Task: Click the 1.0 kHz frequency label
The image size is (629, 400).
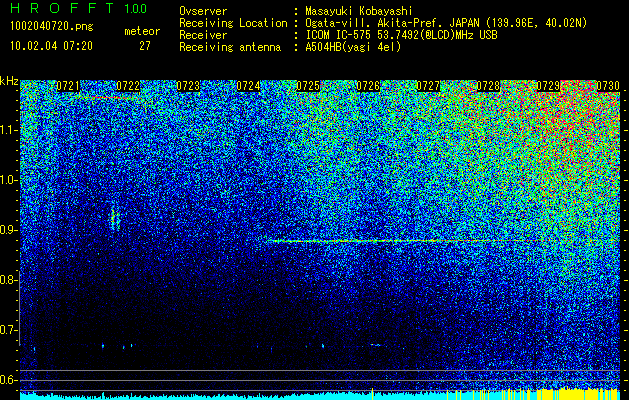Action: coord(9,180)
